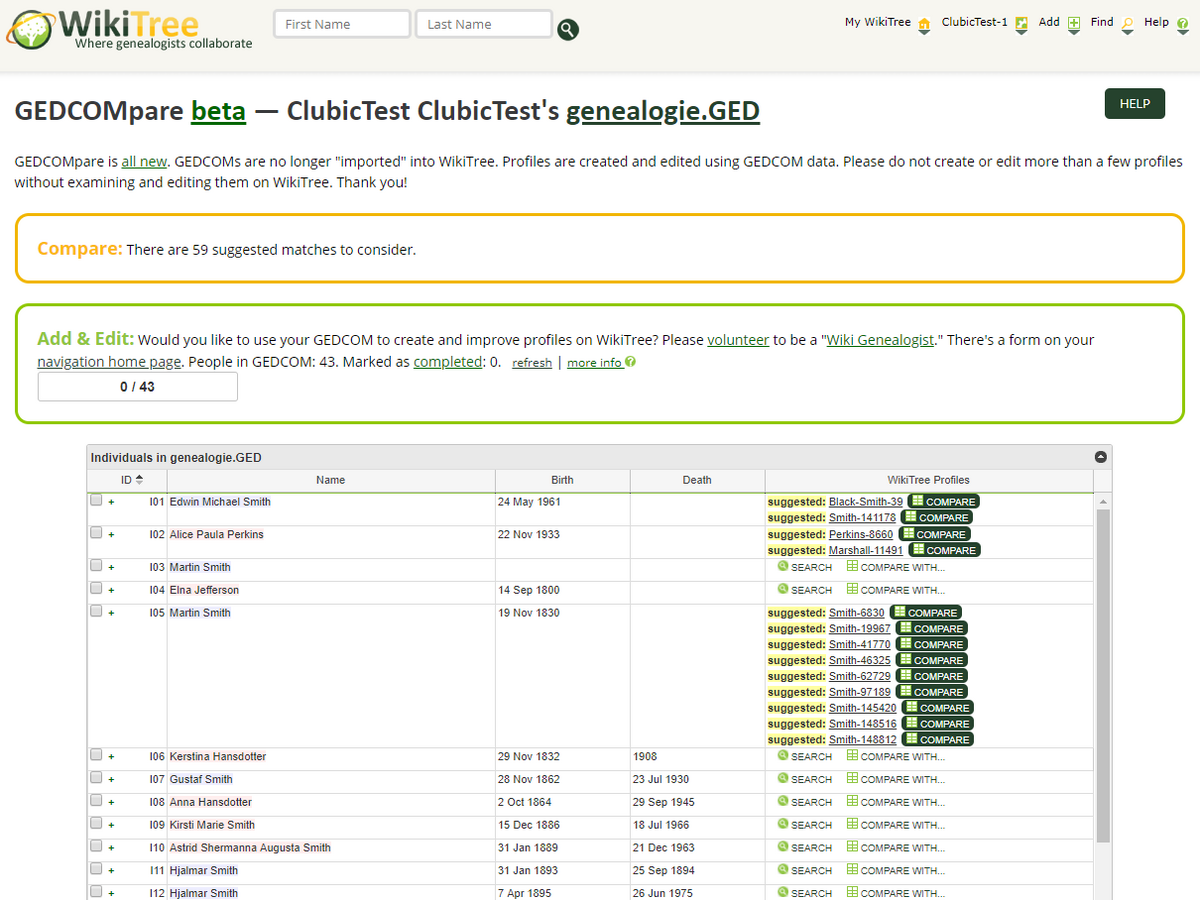Screen dimensions: 1200x900
Task: Expand row I05 Martin Smith with plus
Action: click(111, 613)
